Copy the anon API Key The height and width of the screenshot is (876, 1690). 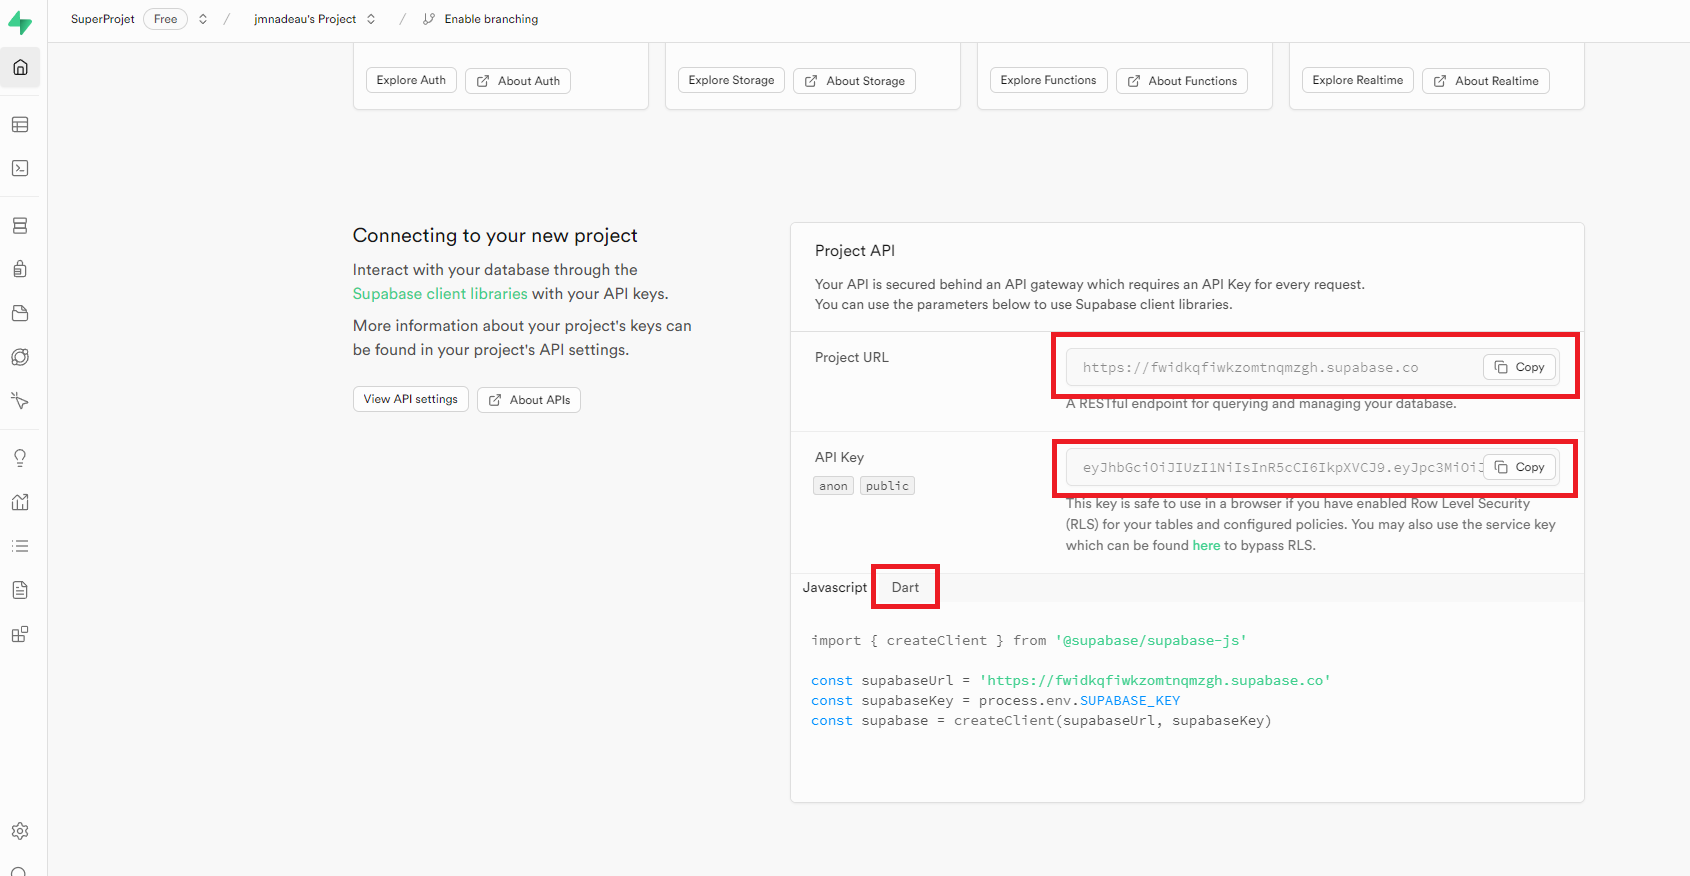tap(1519, 467)
